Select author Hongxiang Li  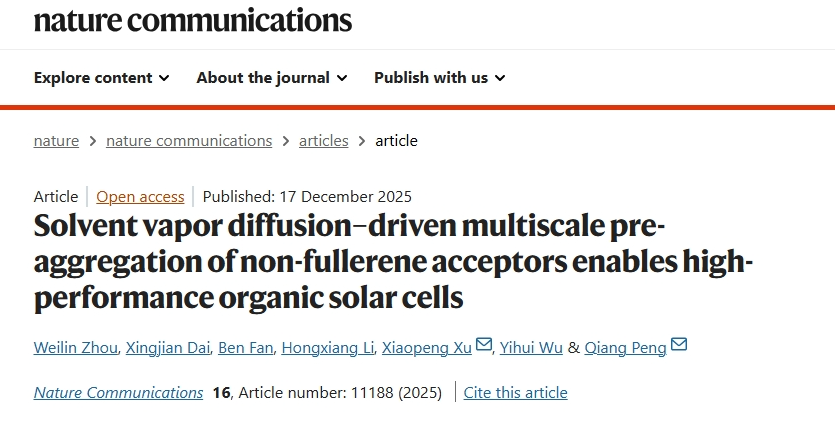327,347
